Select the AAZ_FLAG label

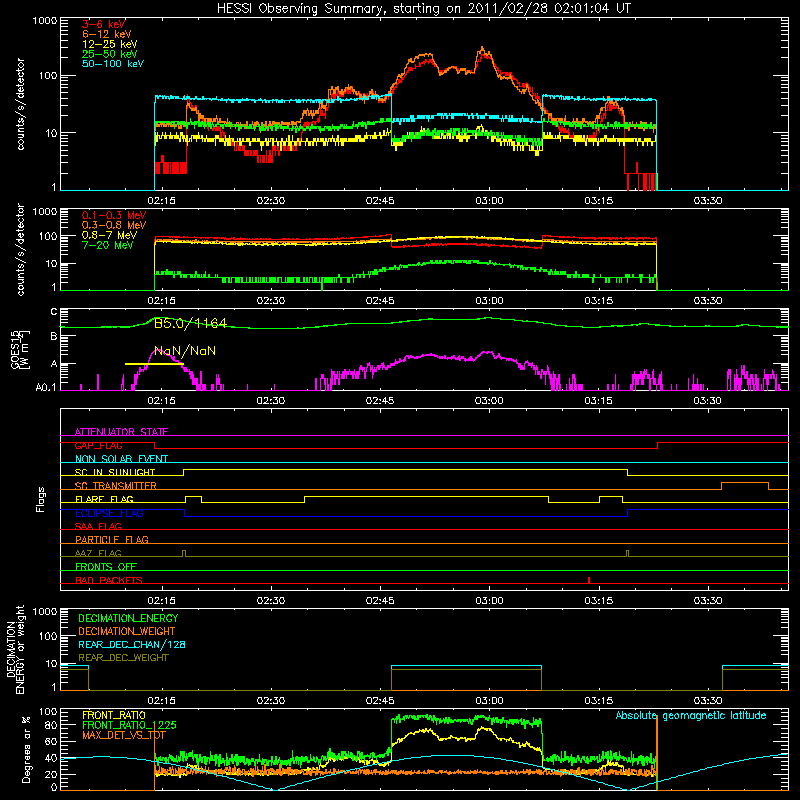coord(98,553)
